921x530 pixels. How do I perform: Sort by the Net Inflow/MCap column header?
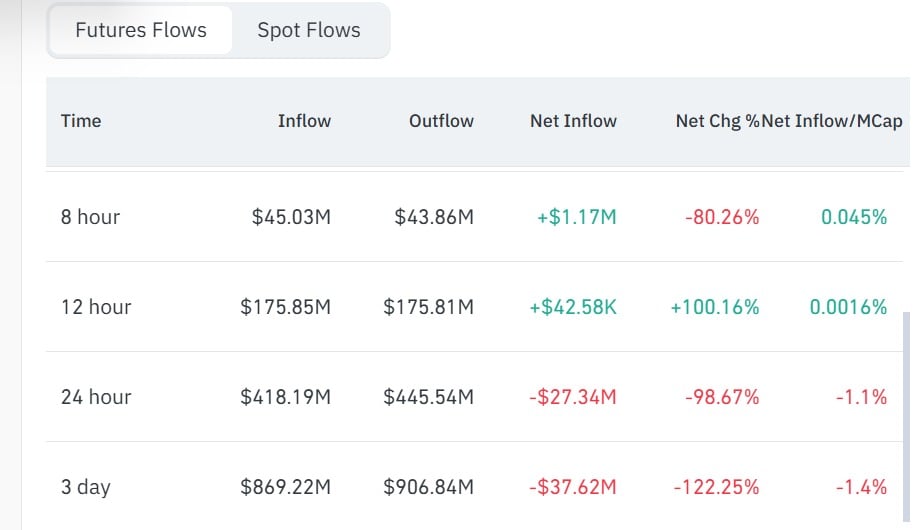(x=832, y=121)
